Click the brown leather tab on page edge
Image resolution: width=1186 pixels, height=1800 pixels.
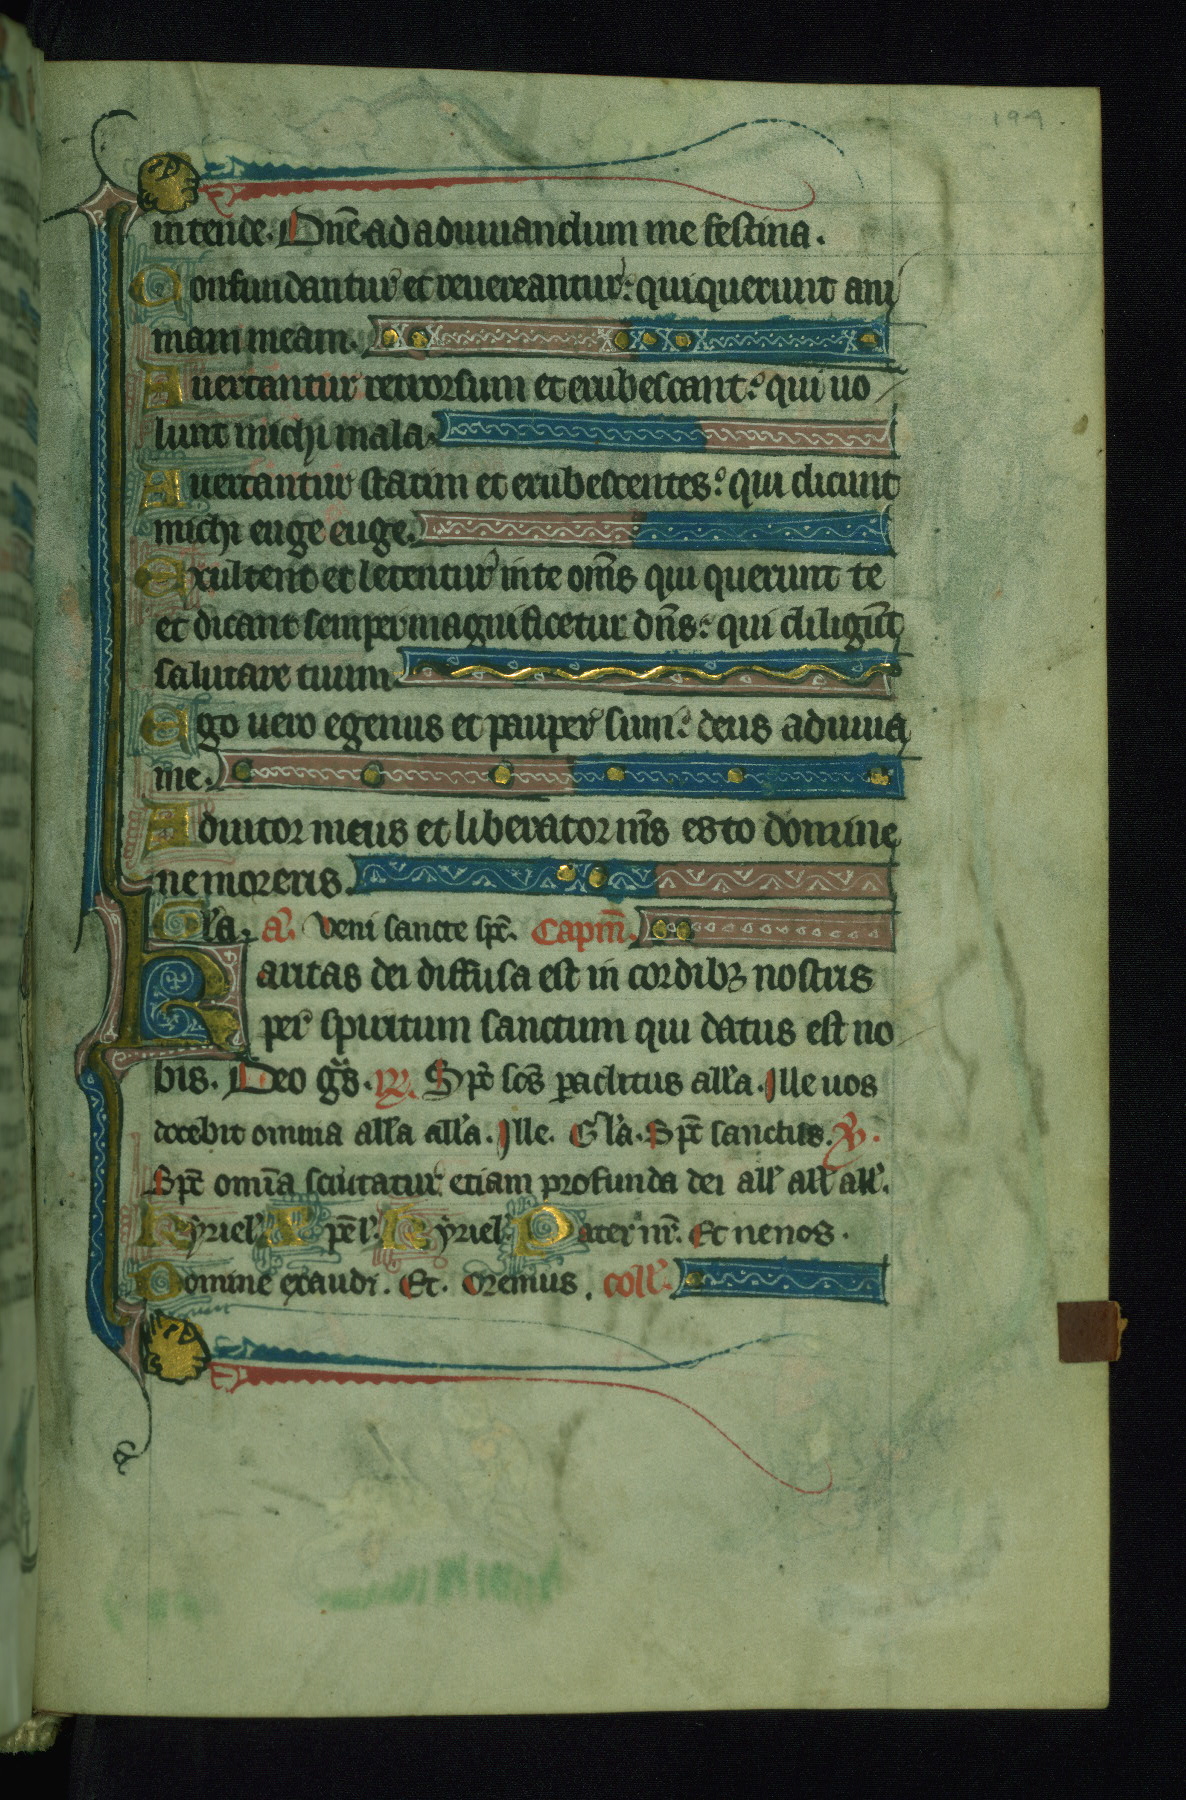tap(1089, 1330)
